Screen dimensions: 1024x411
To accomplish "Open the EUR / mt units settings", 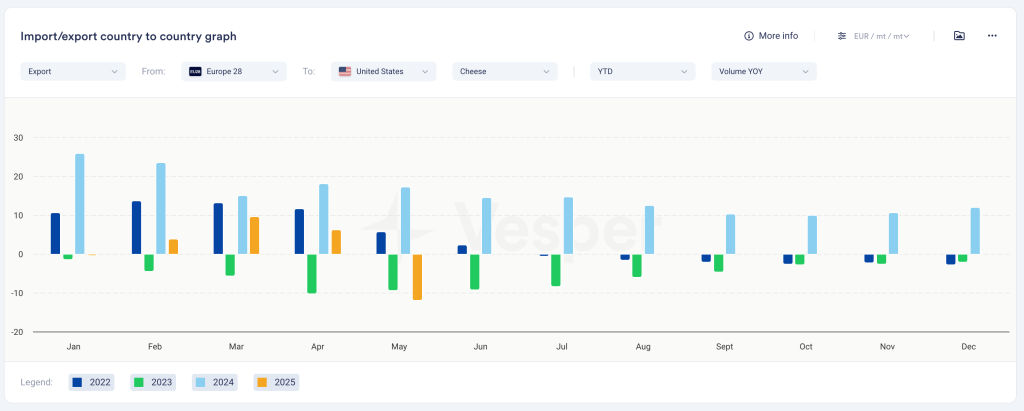I will [x=873, y=36].
